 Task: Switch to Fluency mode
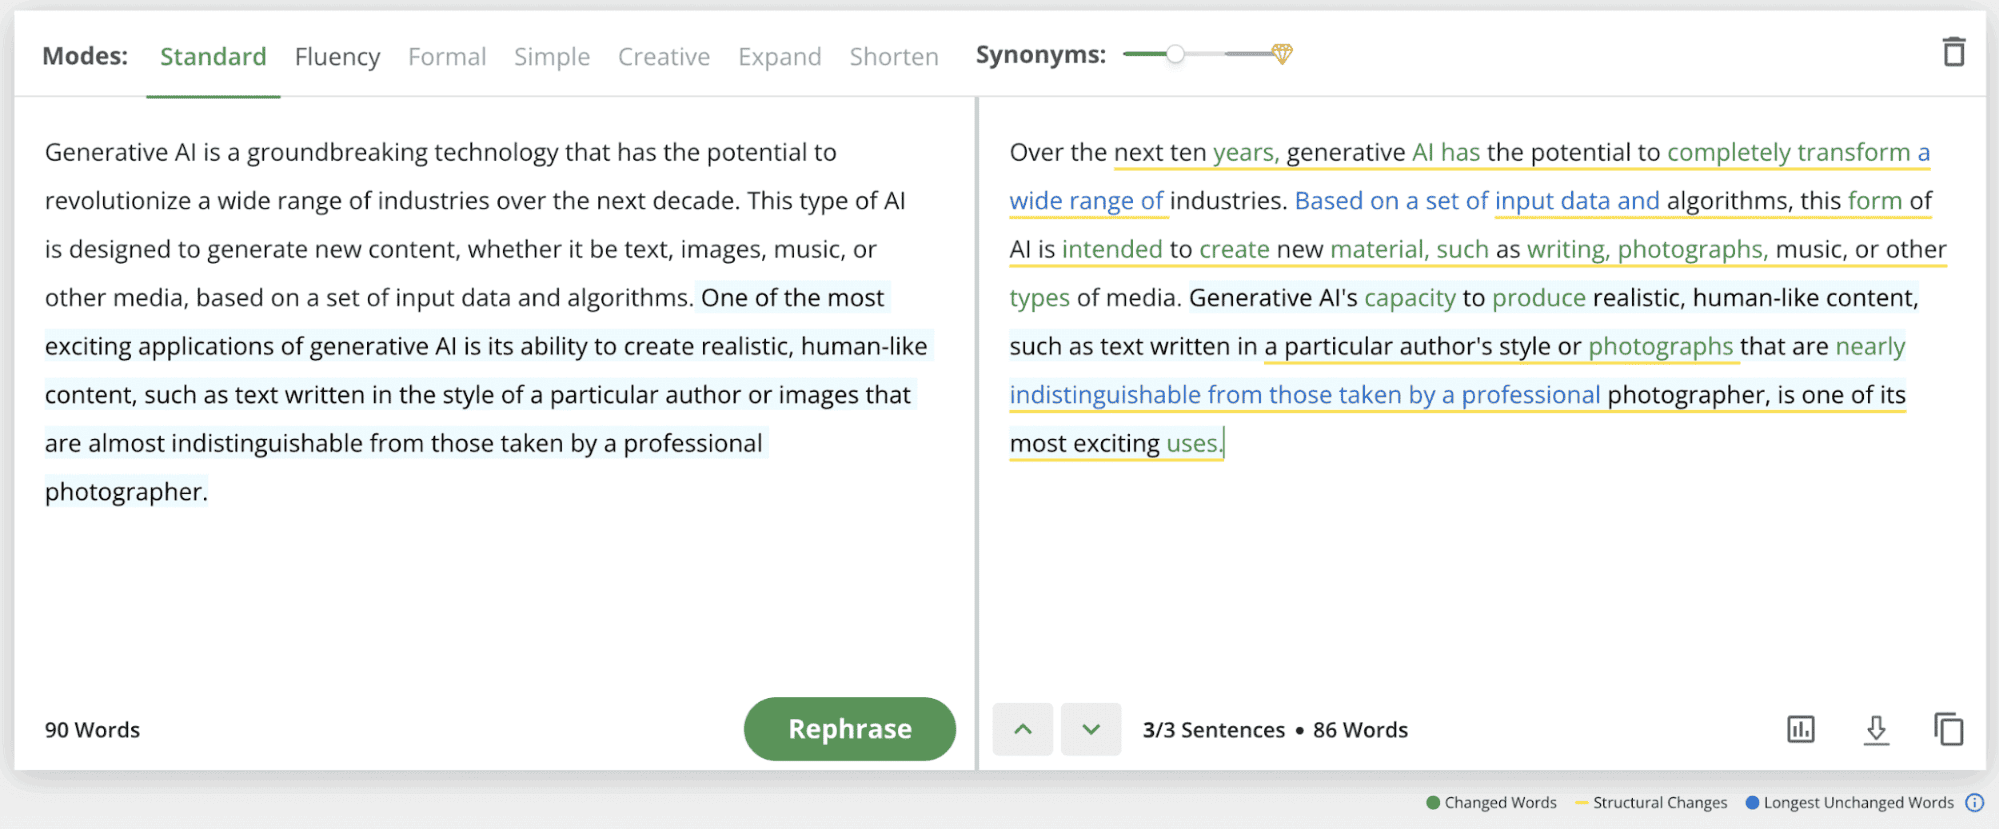(x=337, y=57)
